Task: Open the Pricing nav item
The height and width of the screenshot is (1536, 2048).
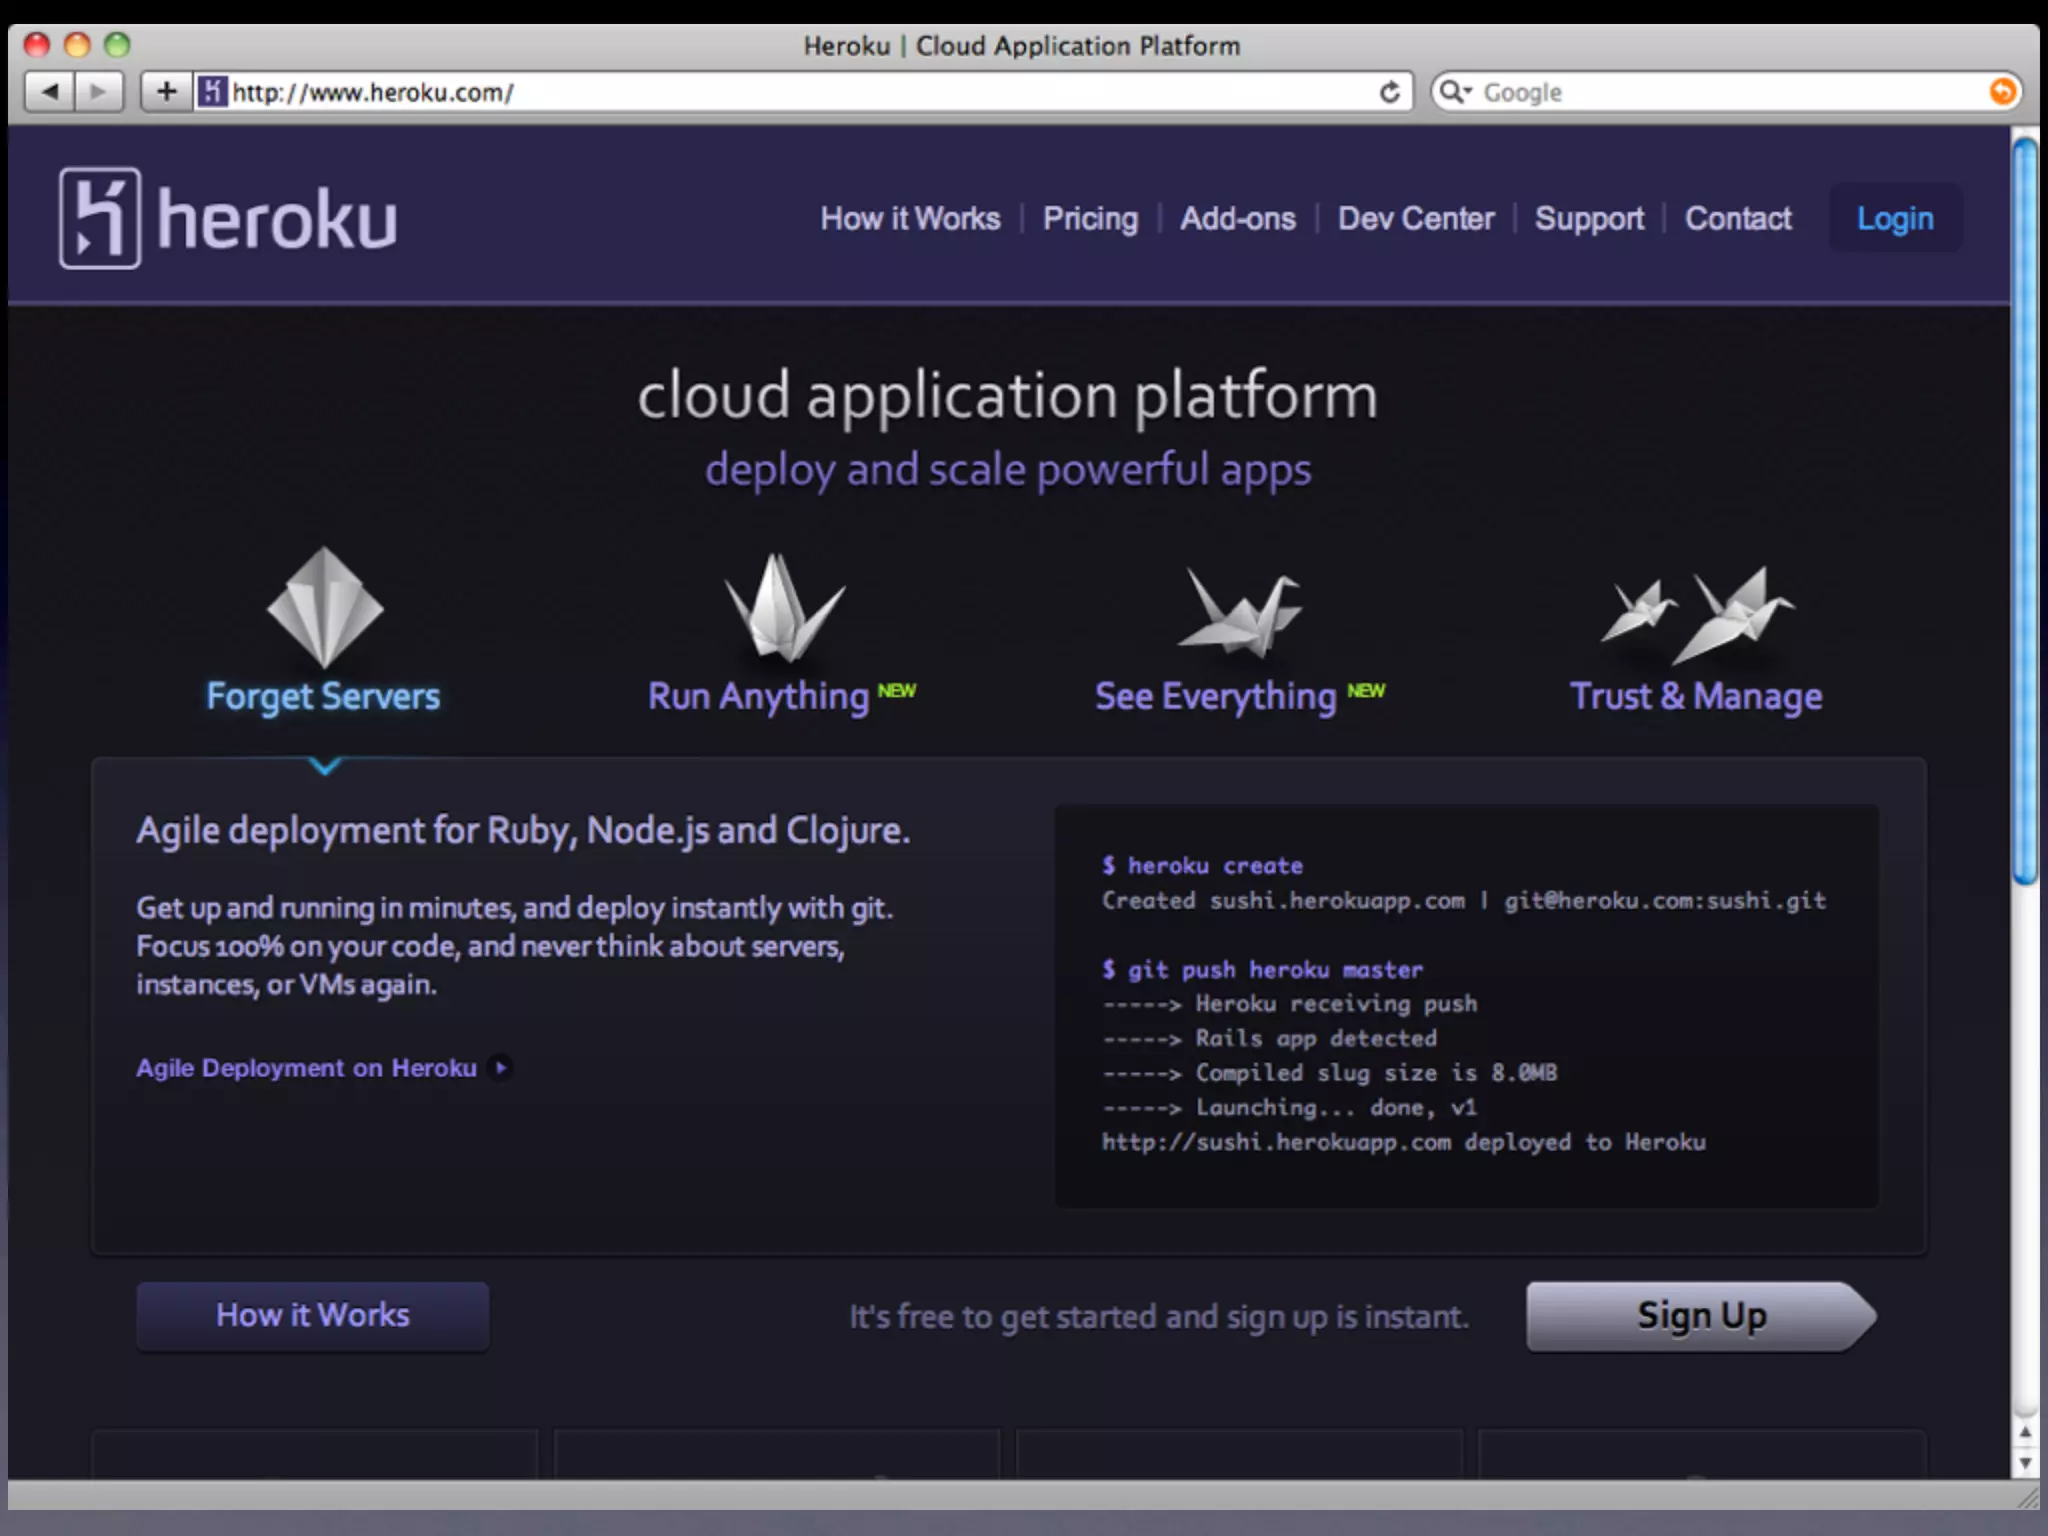Action: click(1090, 218)
